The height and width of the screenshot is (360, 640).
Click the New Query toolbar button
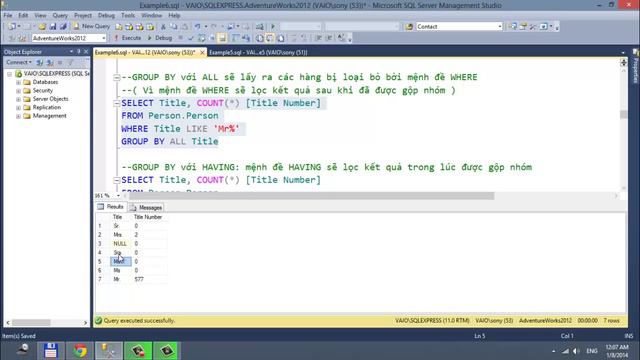click(91, 26)
